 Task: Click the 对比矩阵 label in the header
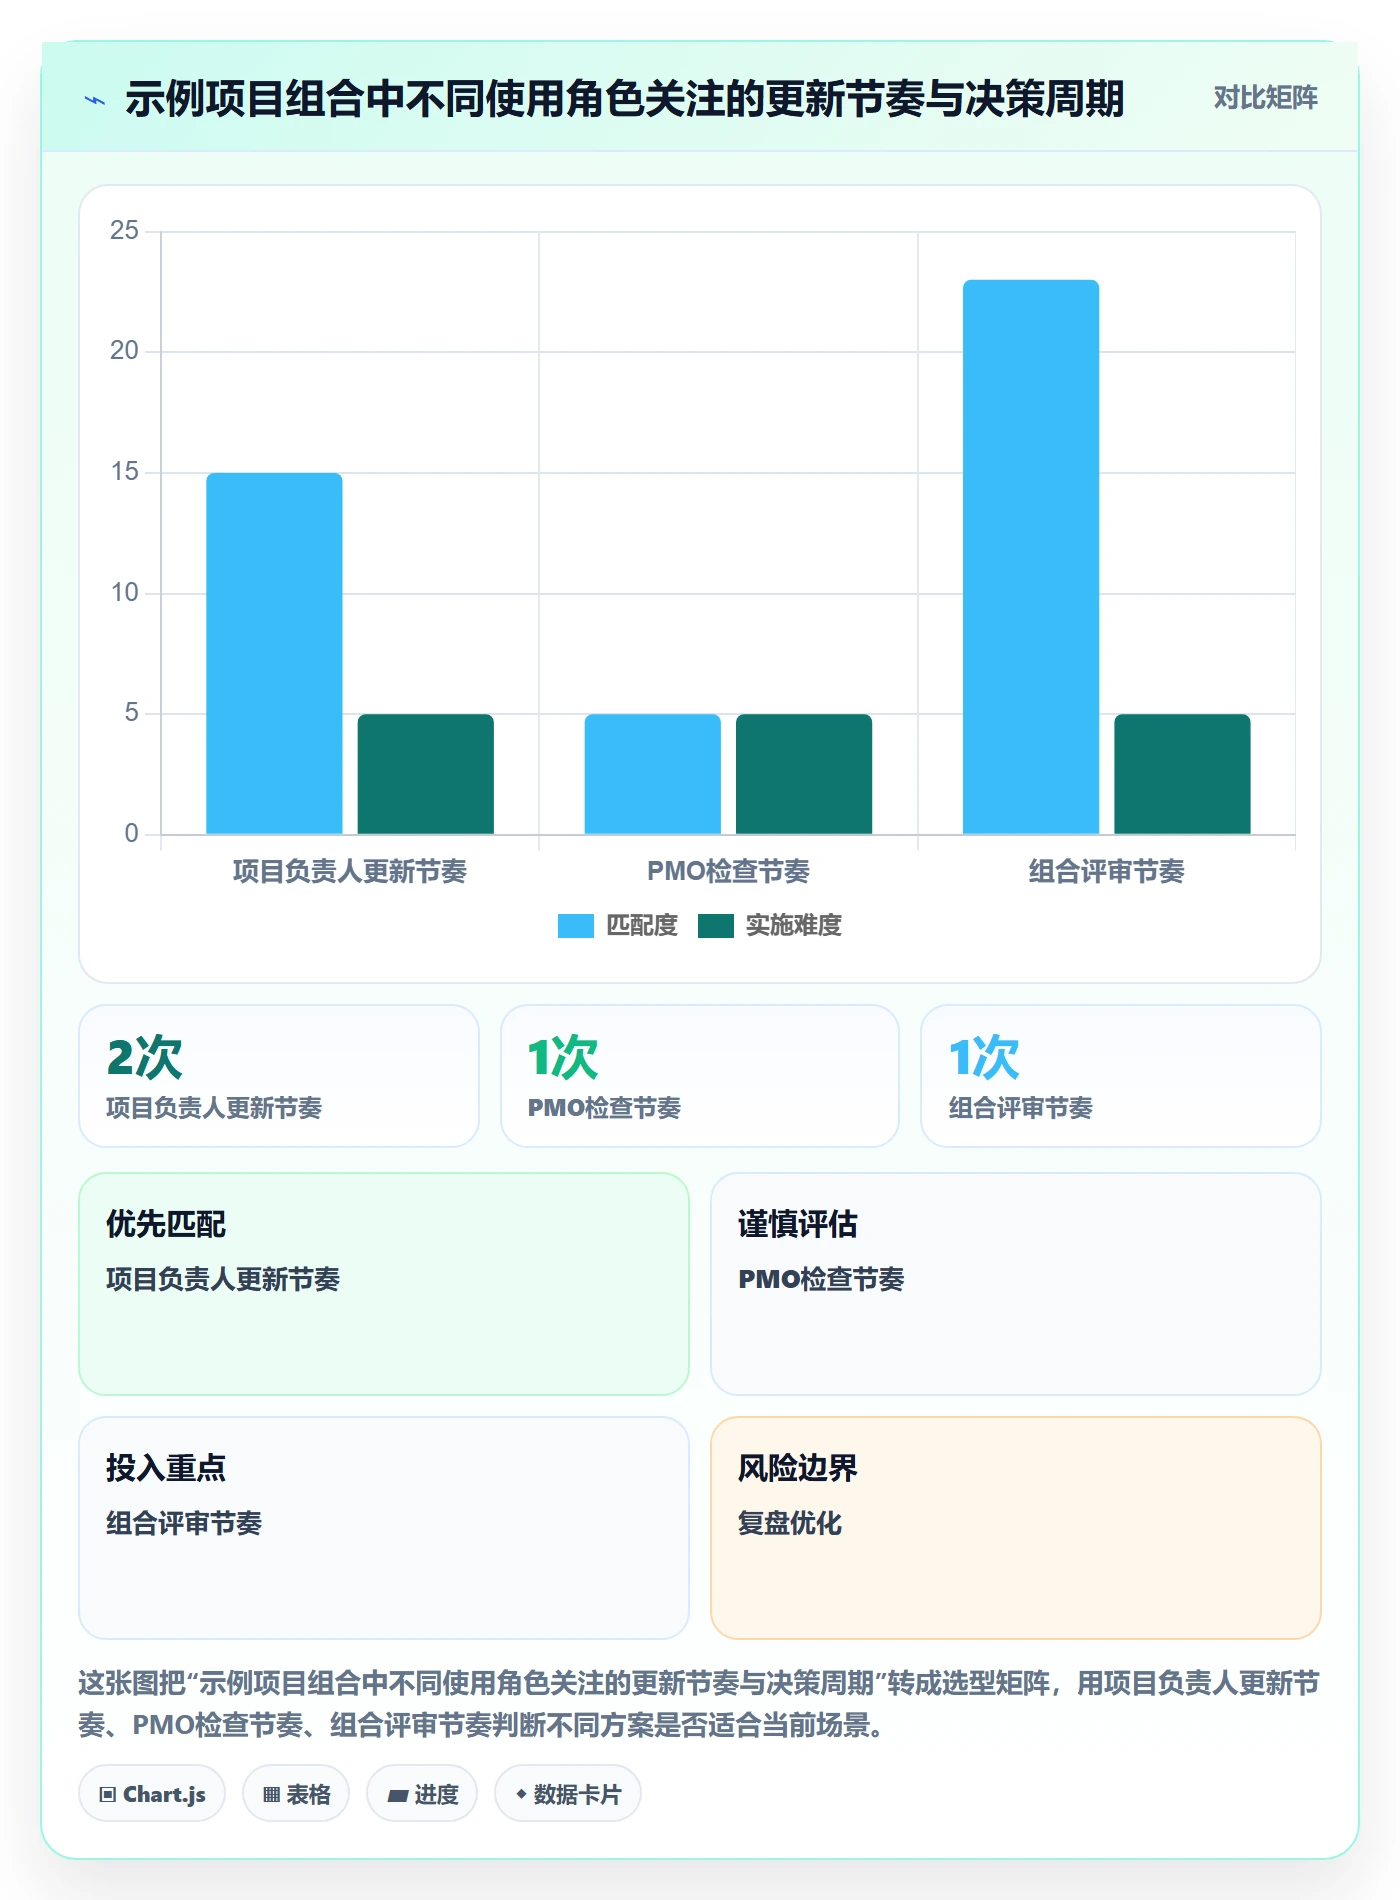pos(1265,98)
